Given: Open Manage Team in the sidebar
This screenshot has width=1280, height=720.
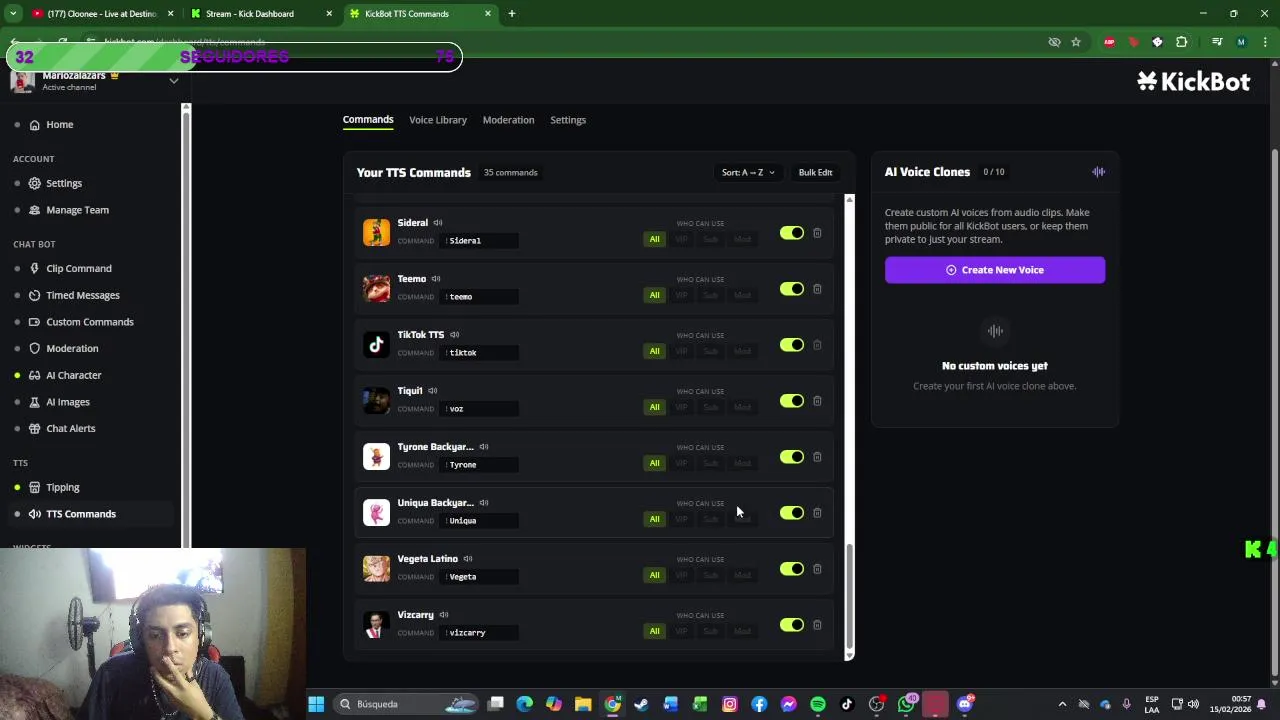Looking at the screenshot, I should 77,210.
